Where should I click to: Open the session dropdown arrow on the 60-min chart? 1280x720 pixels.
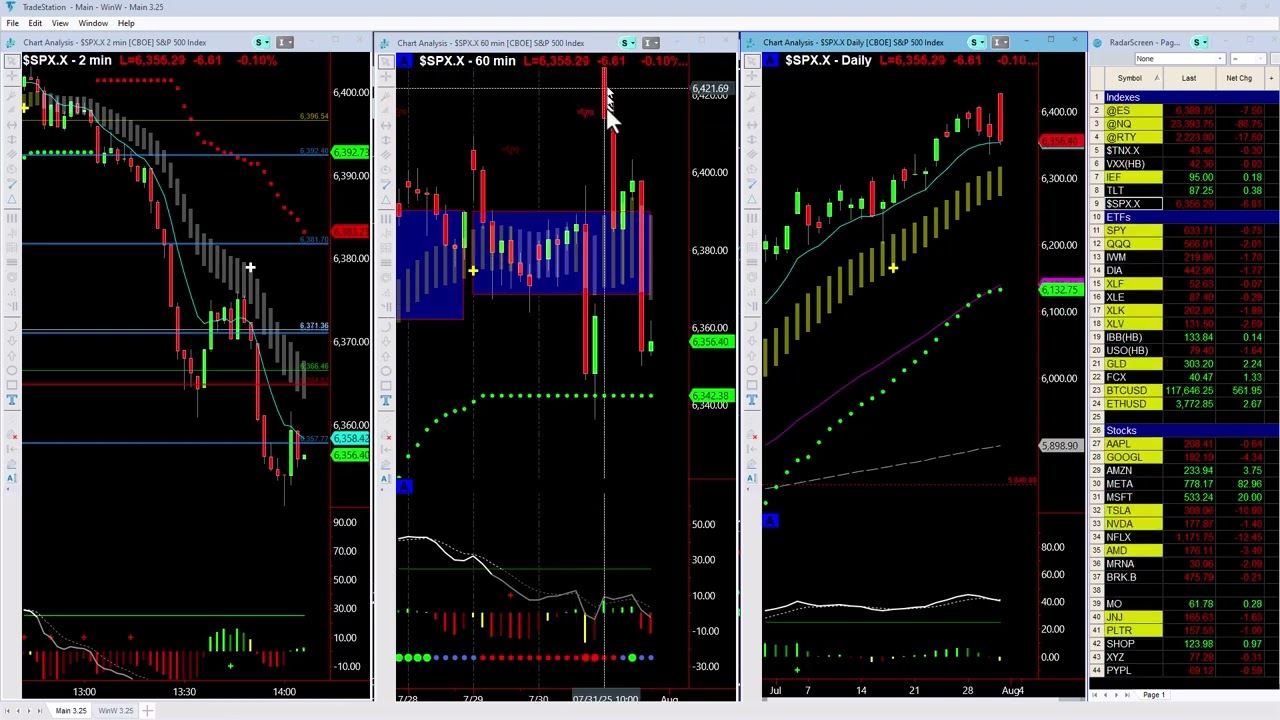click(x=633, y=42)
